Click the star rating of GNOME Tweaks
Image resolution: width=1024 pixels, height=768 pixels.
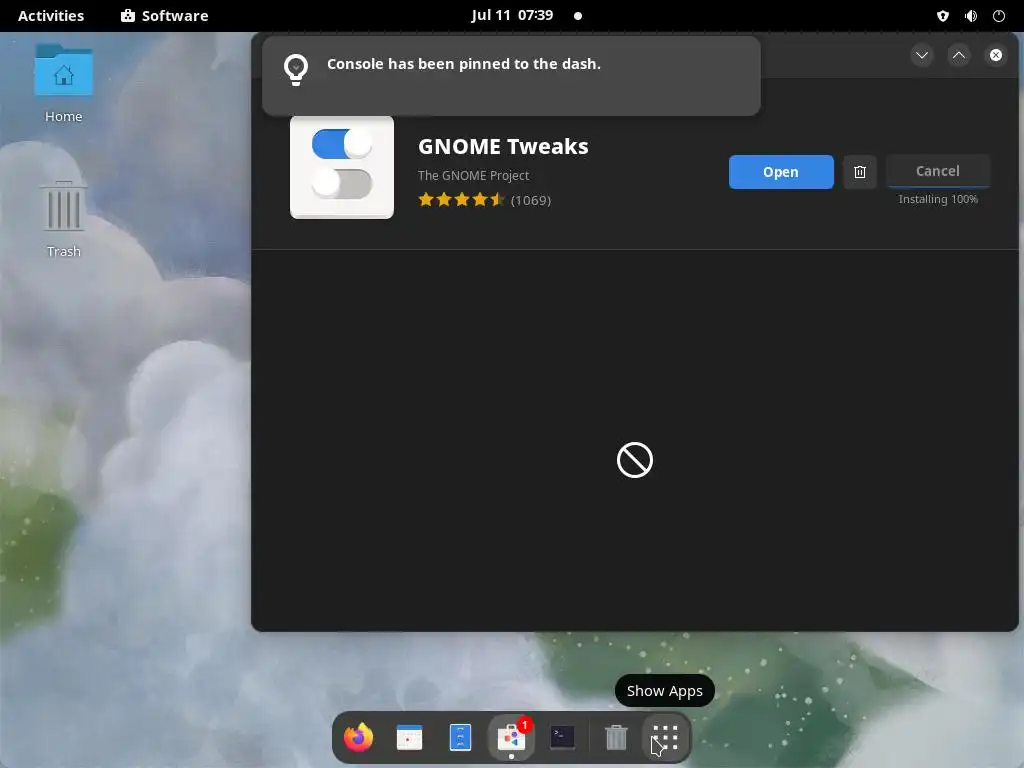(x=461, y=200)
